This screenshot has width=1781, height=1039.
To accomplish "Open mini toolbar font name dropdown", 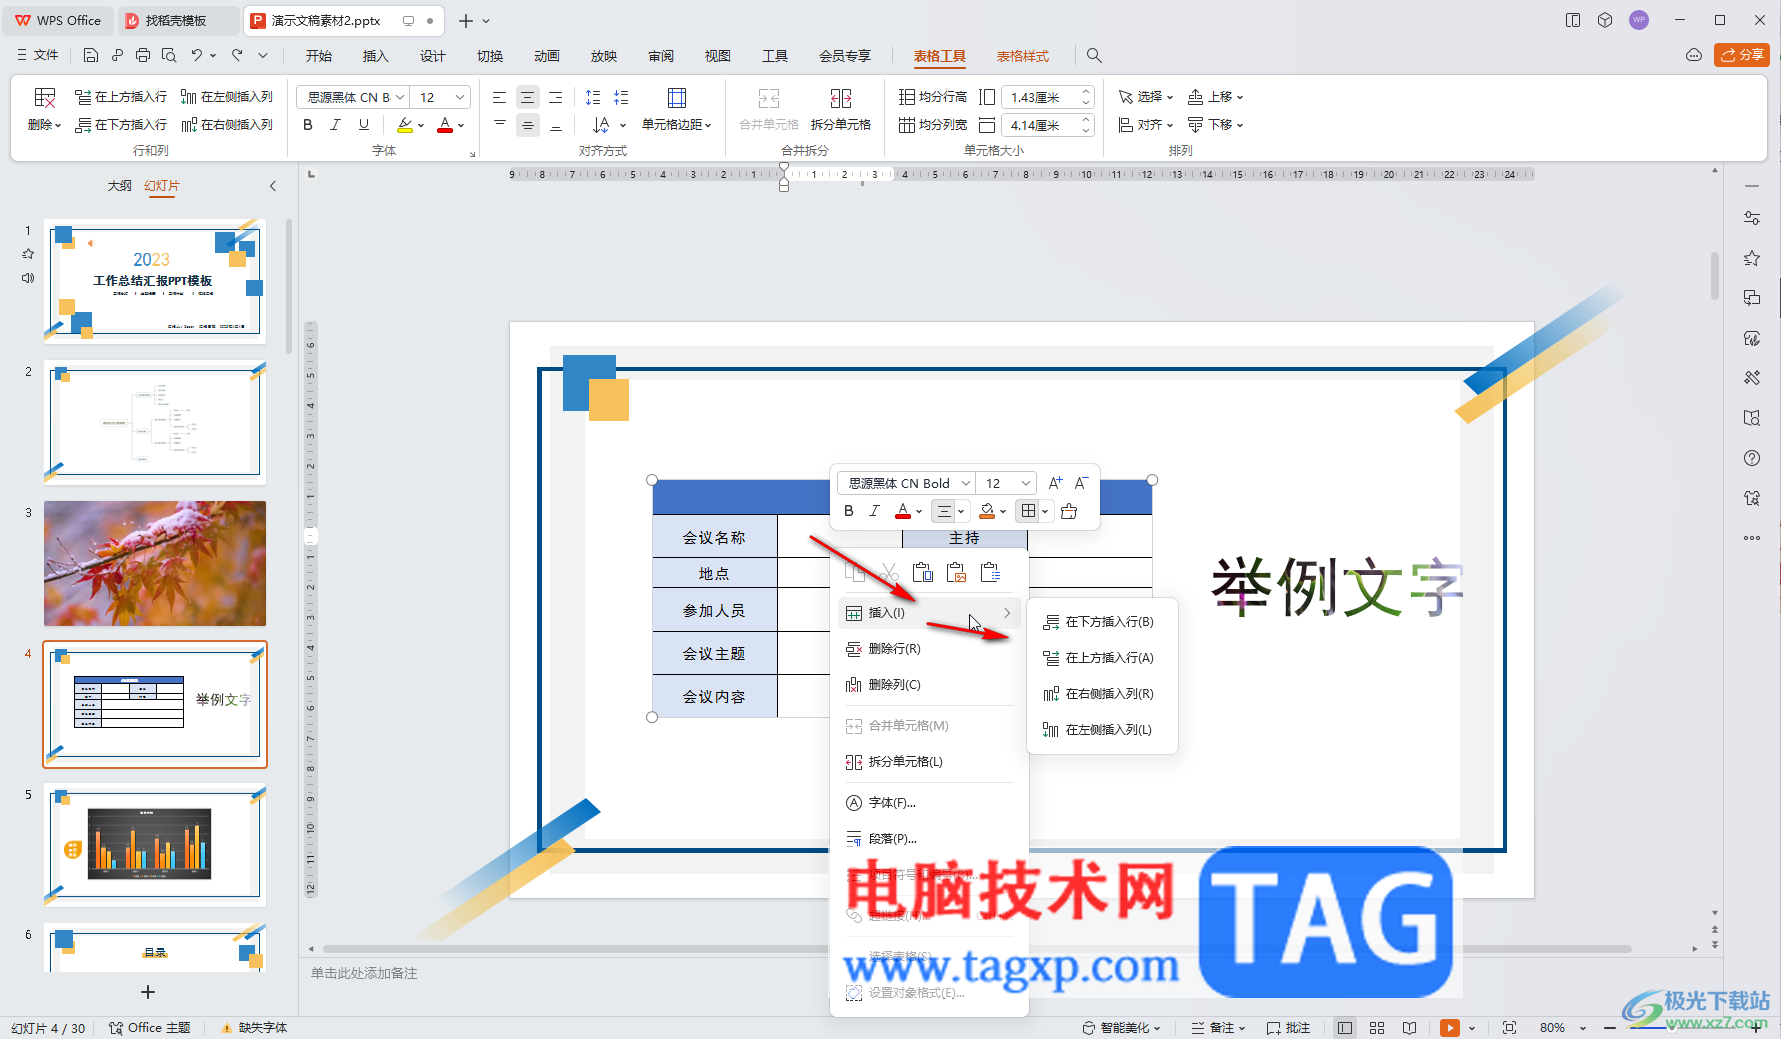I will pos(966,483).
